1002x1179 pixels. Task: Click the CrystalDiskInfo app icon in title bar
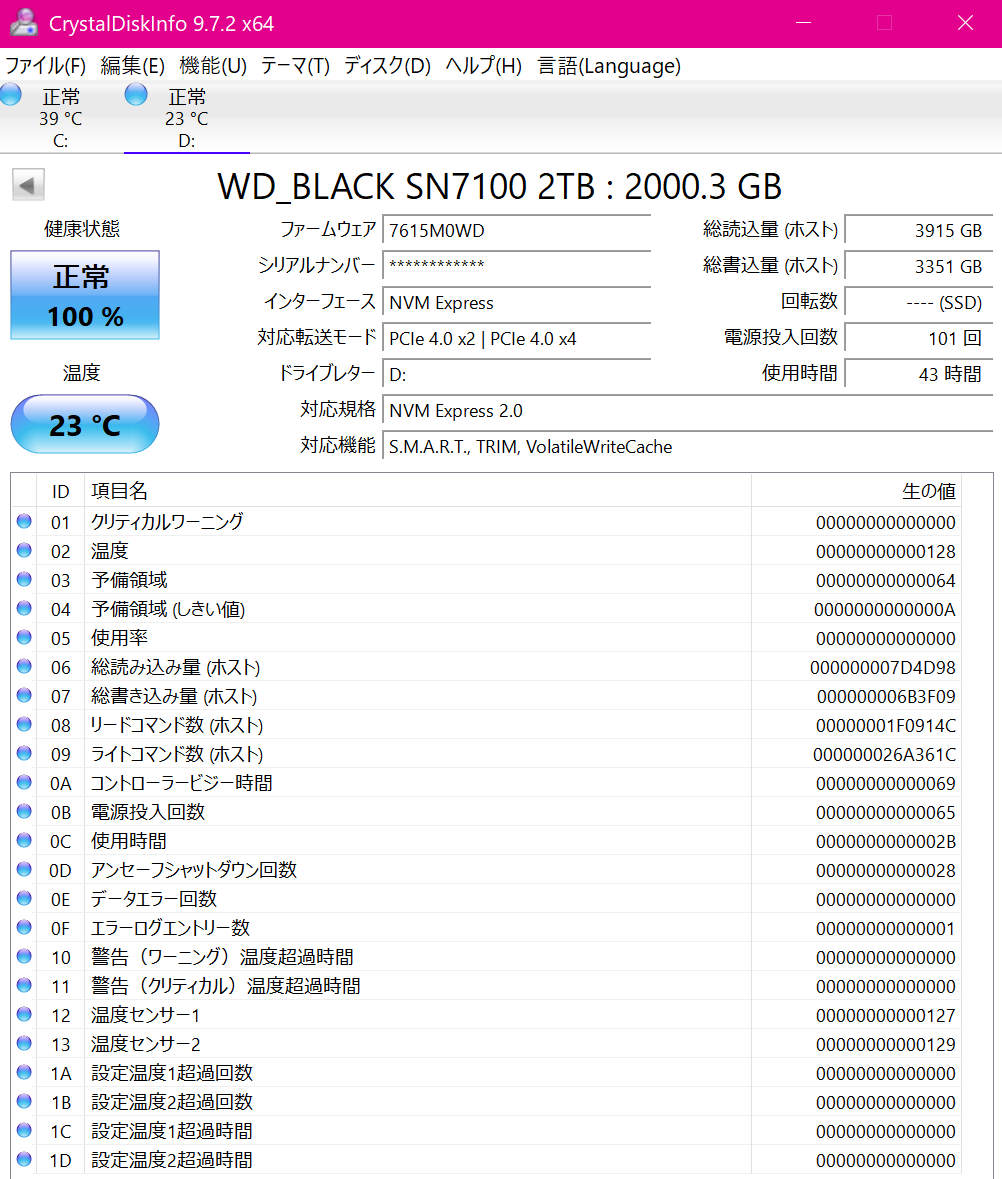click(24, 22)
